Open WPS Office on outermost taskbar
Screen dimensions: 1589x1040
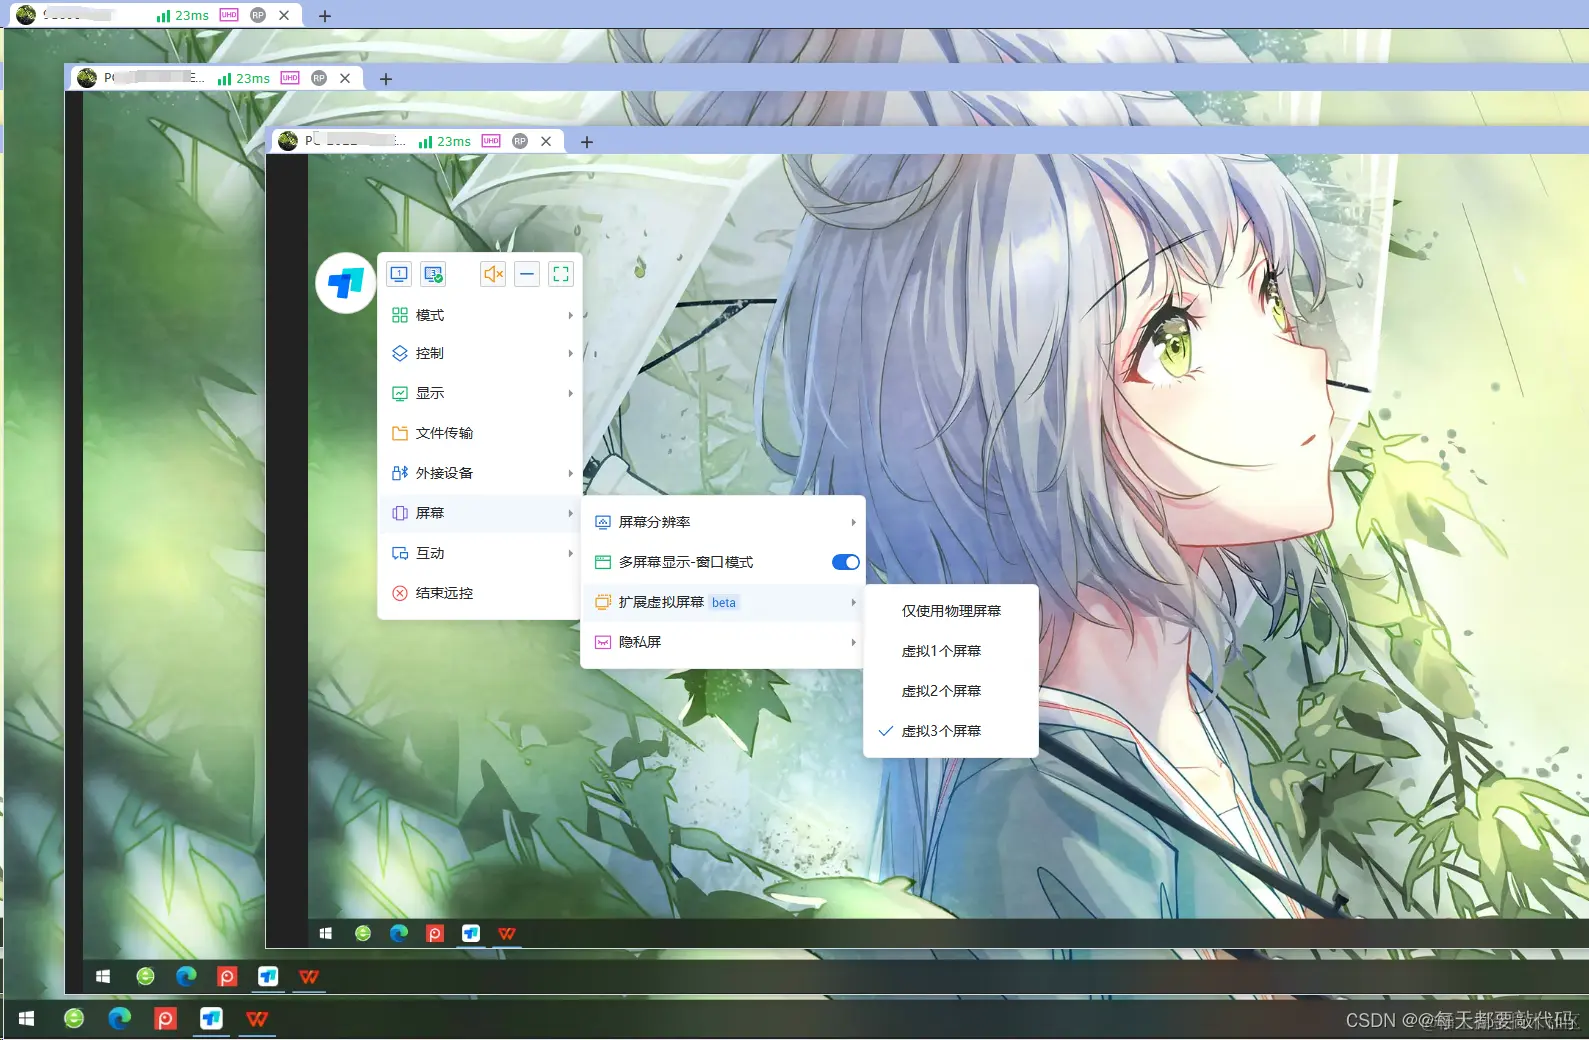(x=257, y=1018)
